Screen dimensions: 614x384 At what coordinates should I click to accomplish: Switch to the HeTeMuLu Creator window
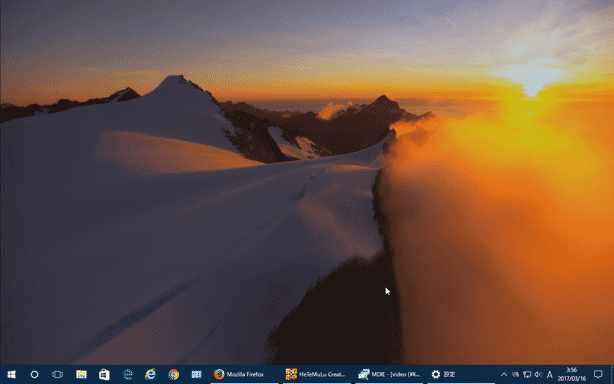pyautogui.click(x=317, y=375)
